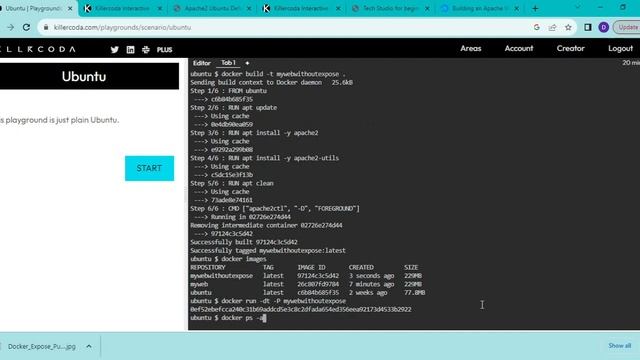Open Killercoda LinkedIn icon
This screenshot has height=360, width=640.
pyautogui.click(x=130, y=49)
